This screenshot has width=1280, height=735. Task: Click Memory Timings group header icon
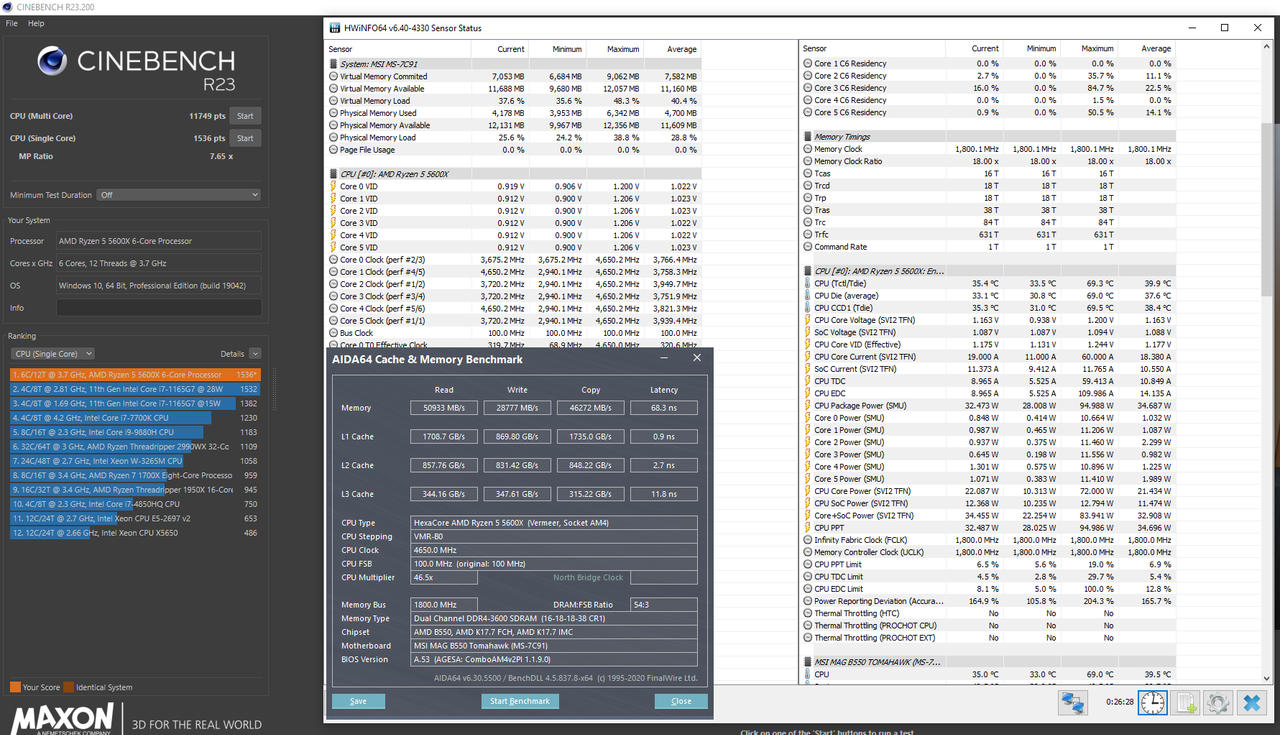pyautogui.click(x=807, y=136)
